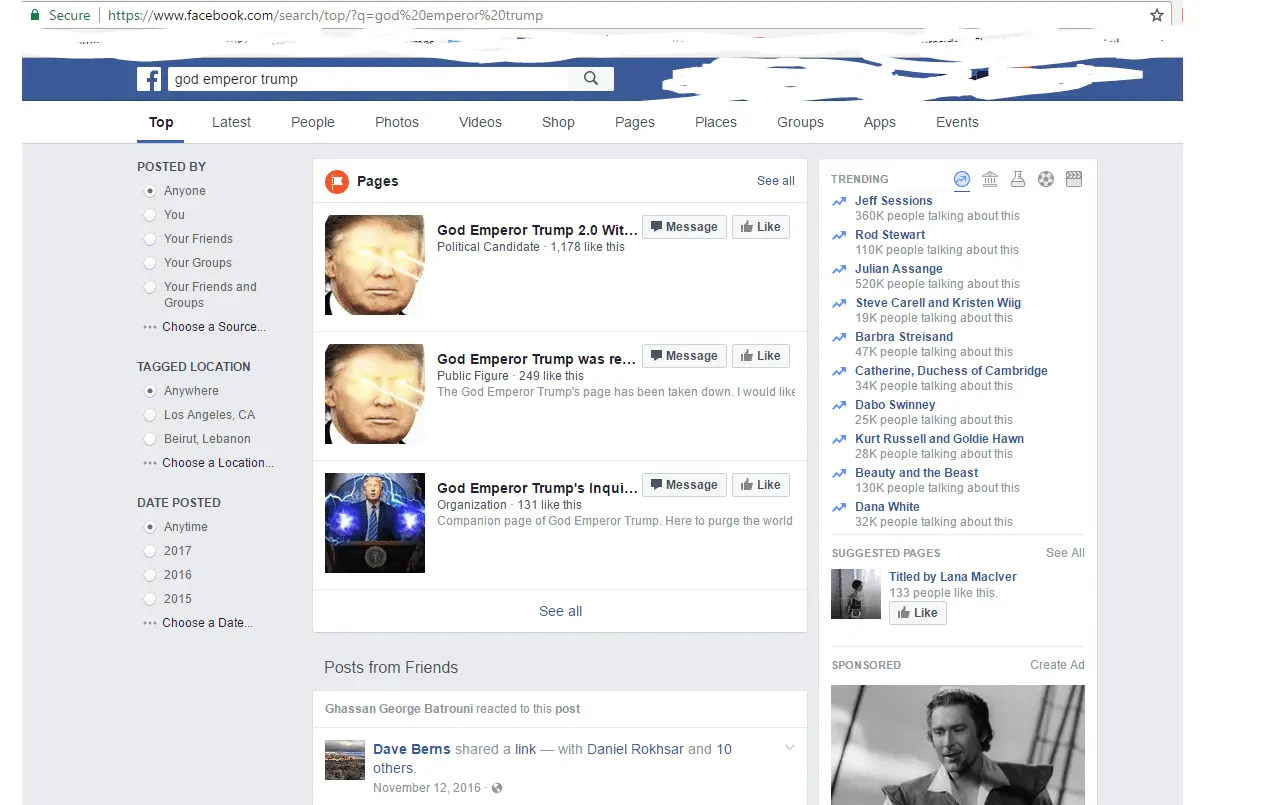Switch to the Latest tab
1265x805 pixels.
[231, 122]
